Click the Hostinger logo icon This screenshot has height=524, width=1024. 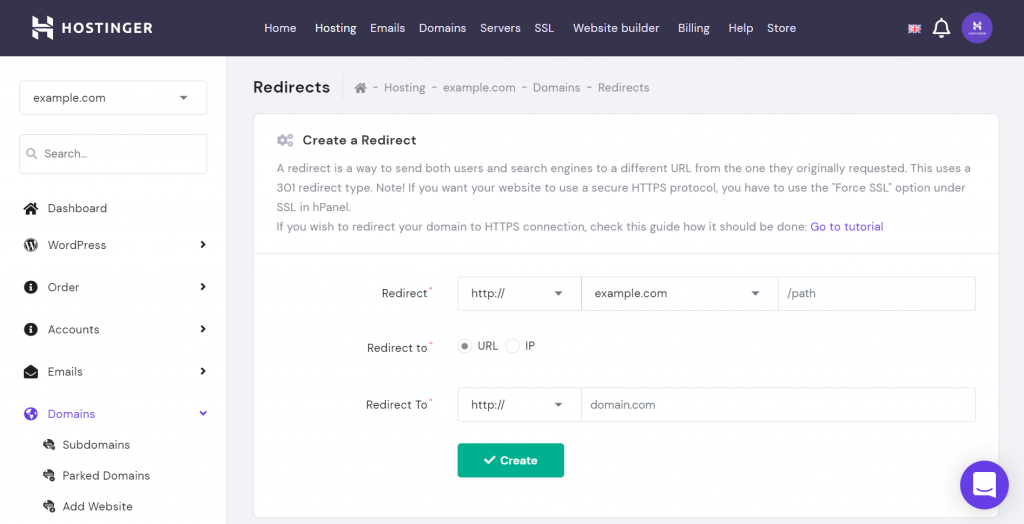[42, 28]
